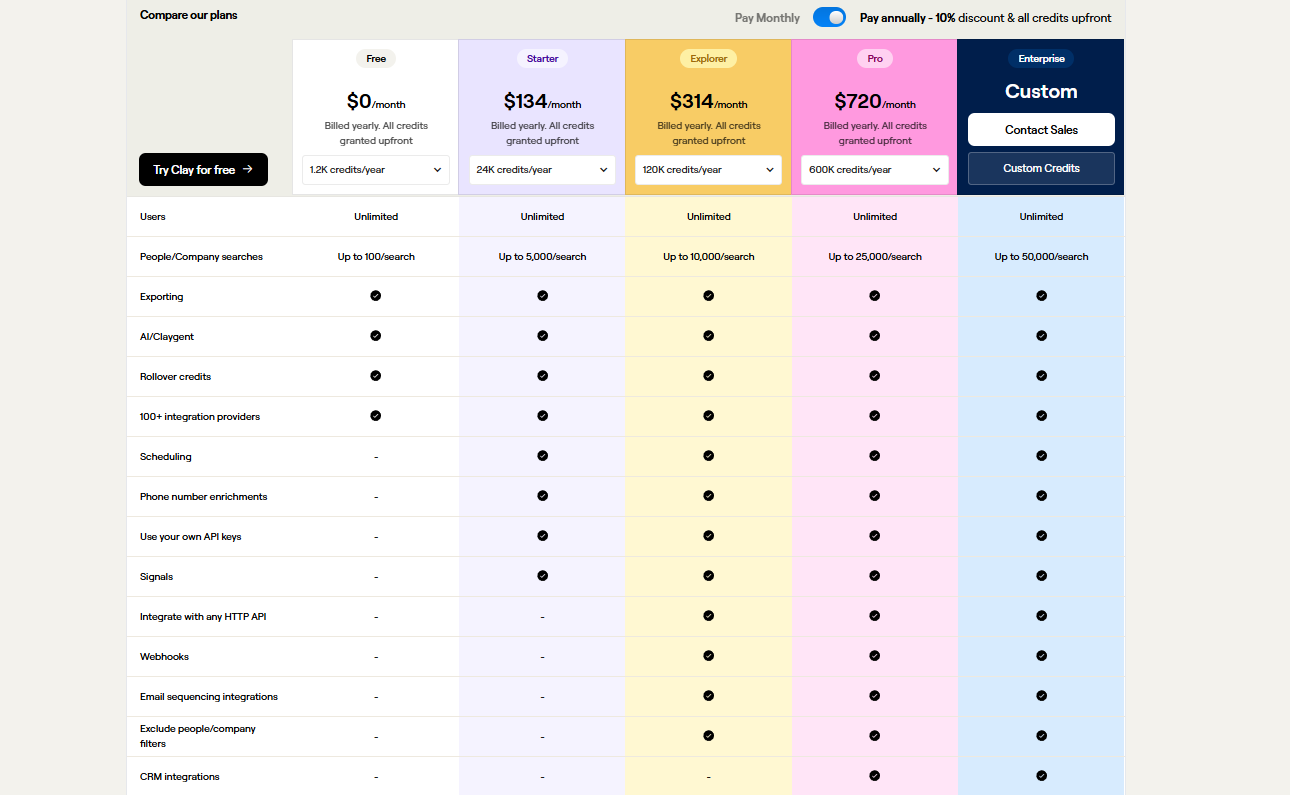The image size is (1290, 795).
Task: Click the Rollover credits checkmark under Explorer
Action: pos(708,376)
